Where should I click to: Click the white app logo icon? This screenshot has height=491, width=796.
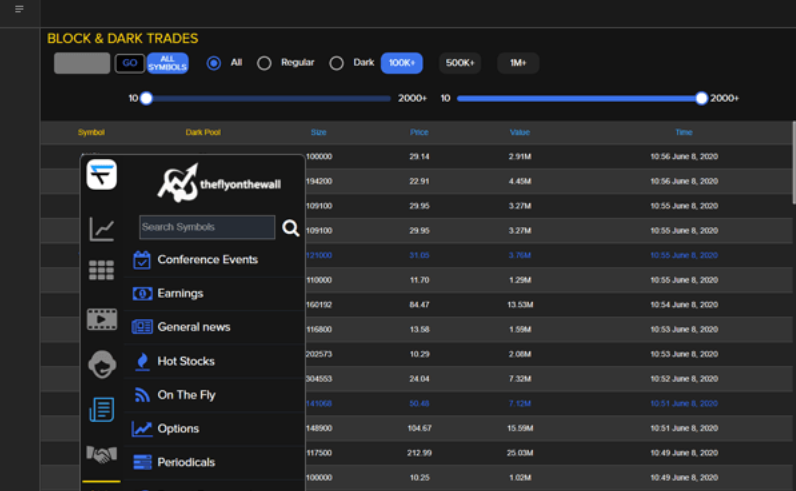[x=101, y=175]
